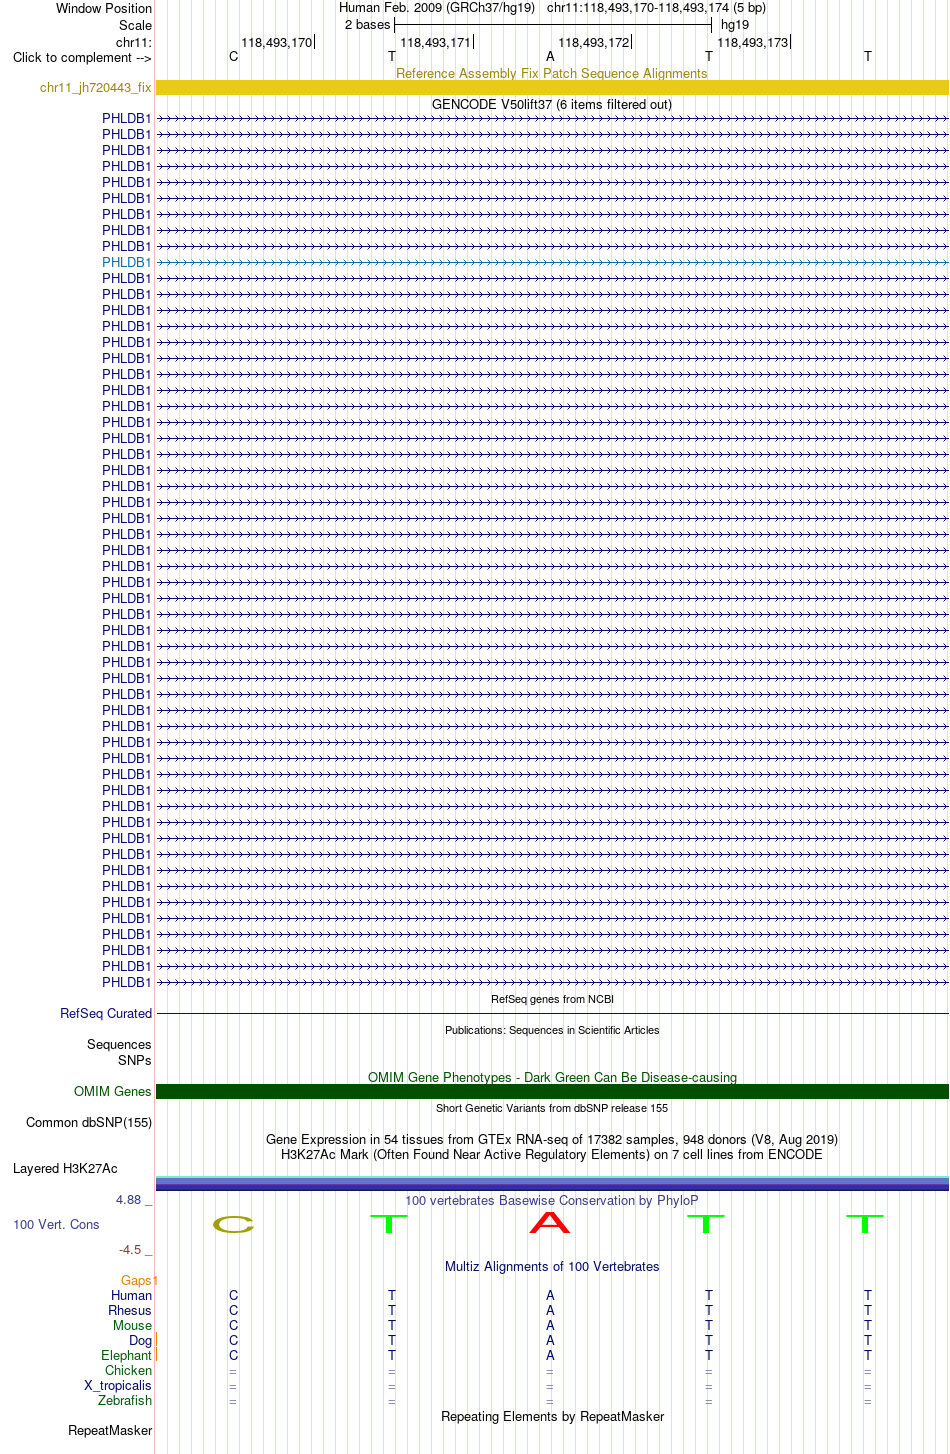The width and height of the screenshot is (950, 1454).
Task: Click coordinate label 118,493,170 on ruler
Action: 276,42
